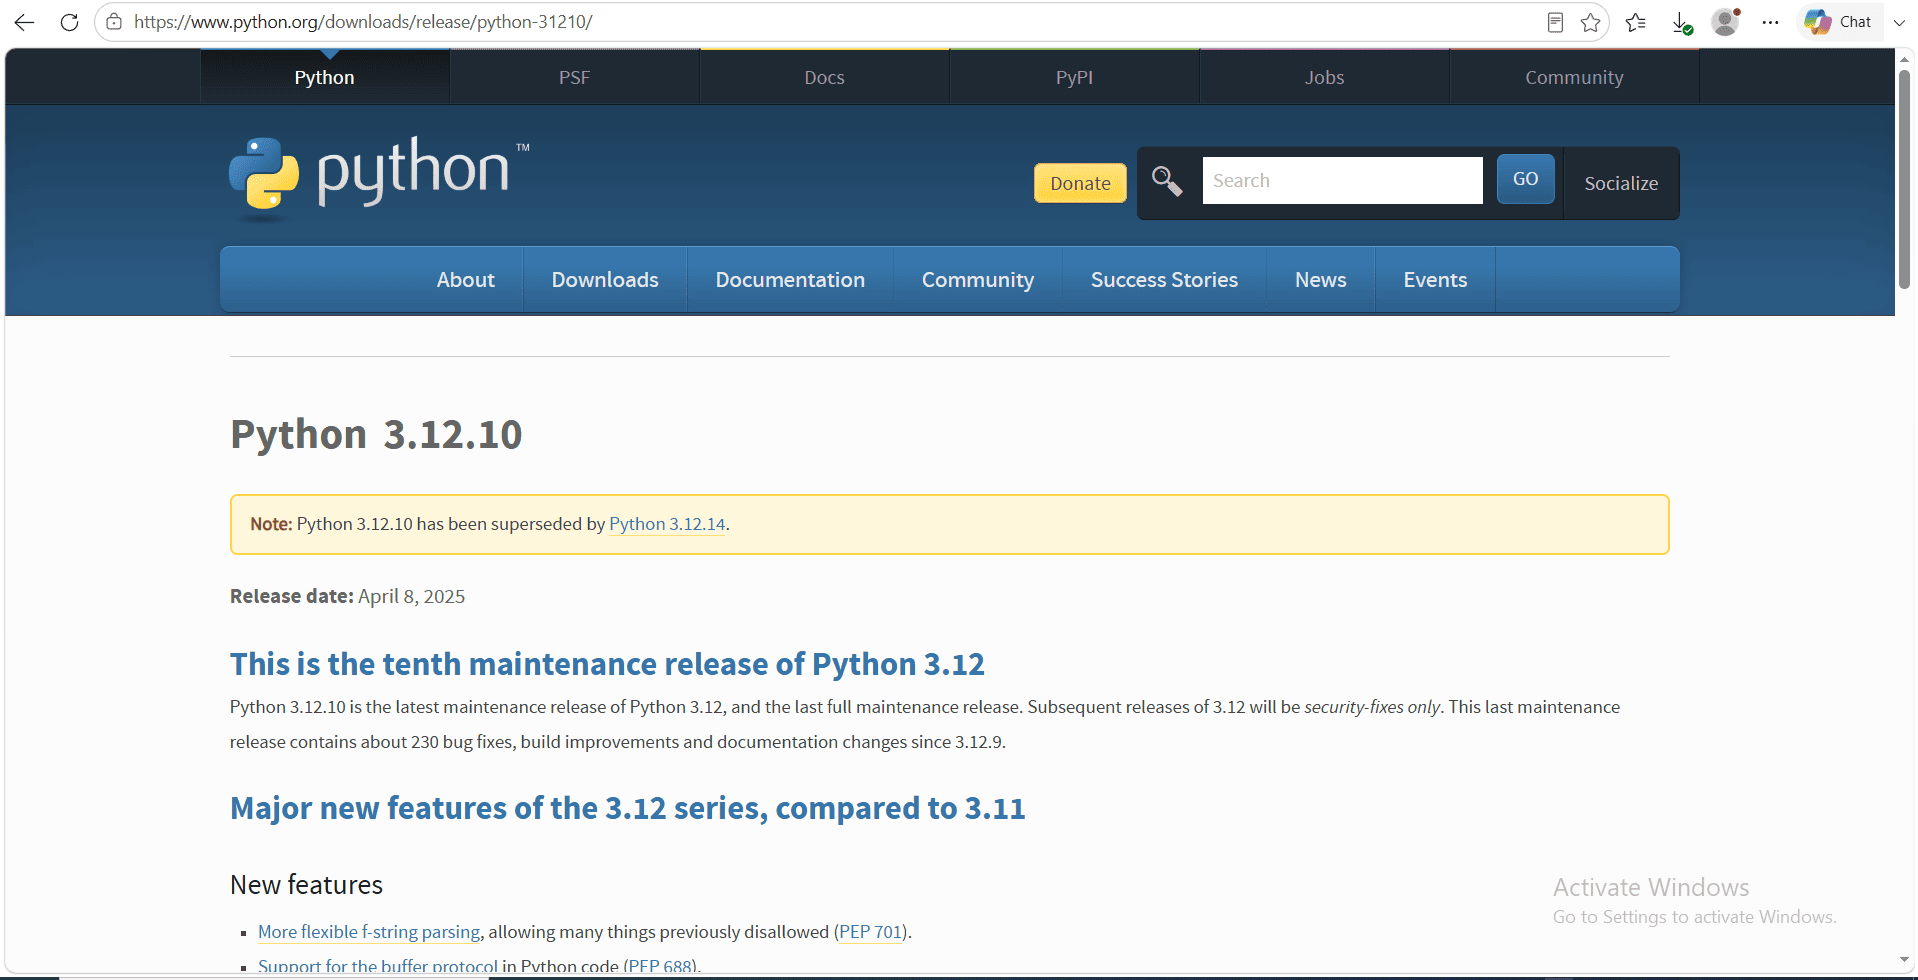Follow the Python 3.12.14 link
The image size is (1918, 980).
tap(667, 524)
